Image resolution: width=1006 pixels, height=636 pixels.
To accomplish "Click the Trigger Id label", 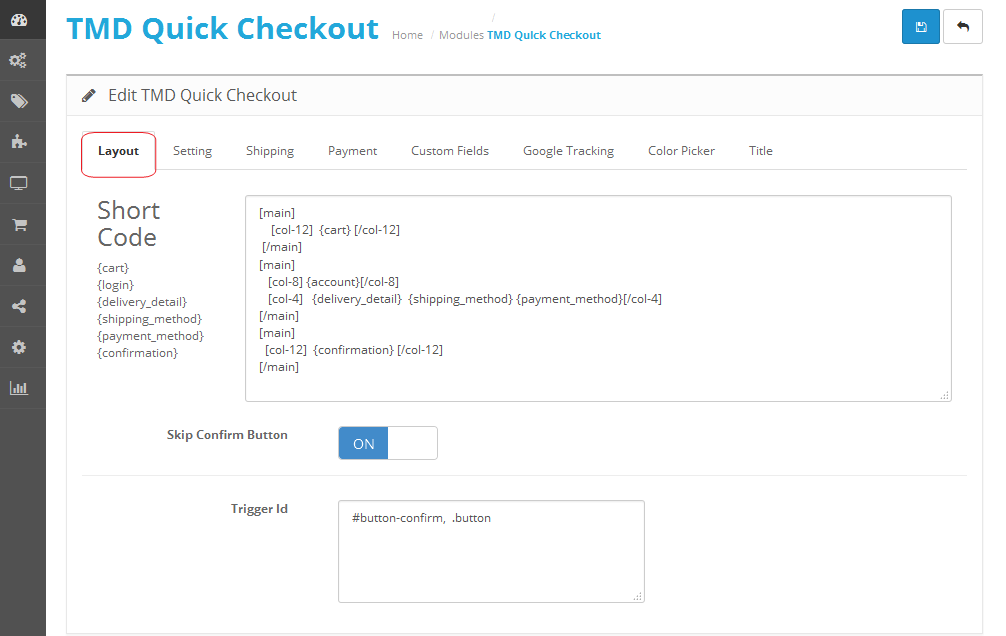I will tap(259, 509).
